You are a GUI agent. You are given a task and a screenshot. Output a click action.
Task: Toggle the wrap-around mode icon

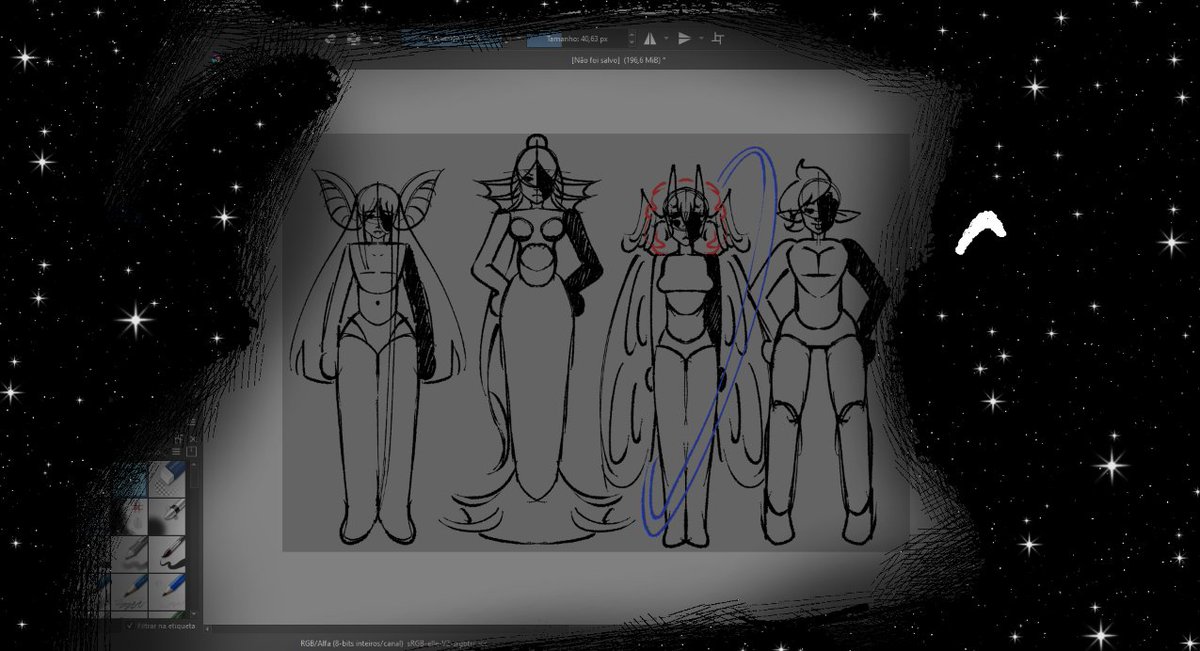pyautogui.click(x=717, y=38)
